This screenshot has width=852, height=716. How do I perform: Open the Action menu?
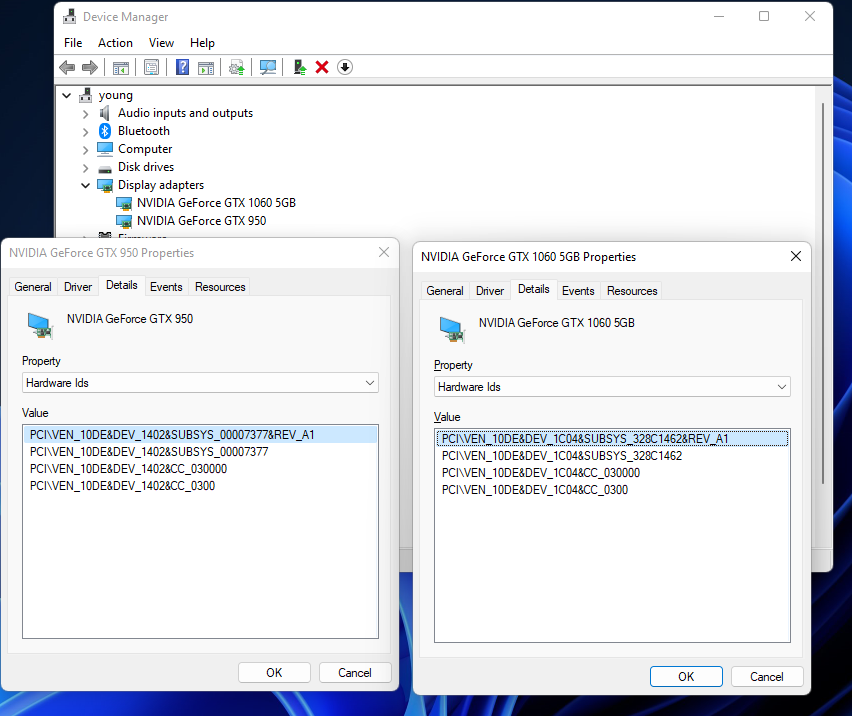tap(115, 43)
